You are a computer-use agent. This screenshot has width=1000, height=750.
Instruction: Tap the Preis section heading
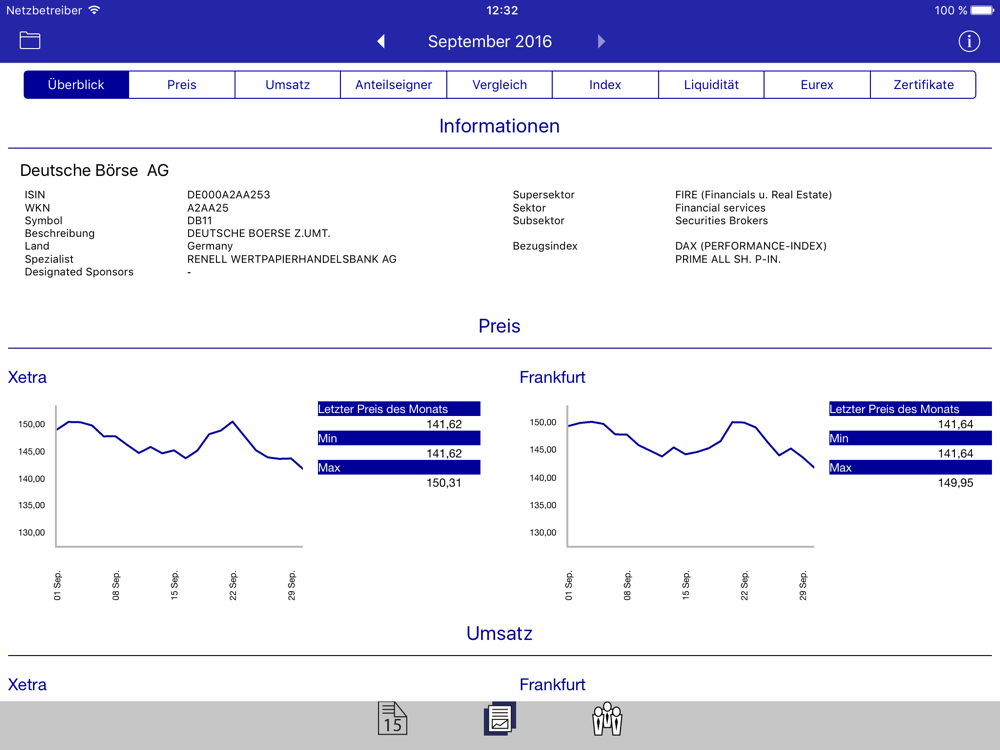(499, 326)
